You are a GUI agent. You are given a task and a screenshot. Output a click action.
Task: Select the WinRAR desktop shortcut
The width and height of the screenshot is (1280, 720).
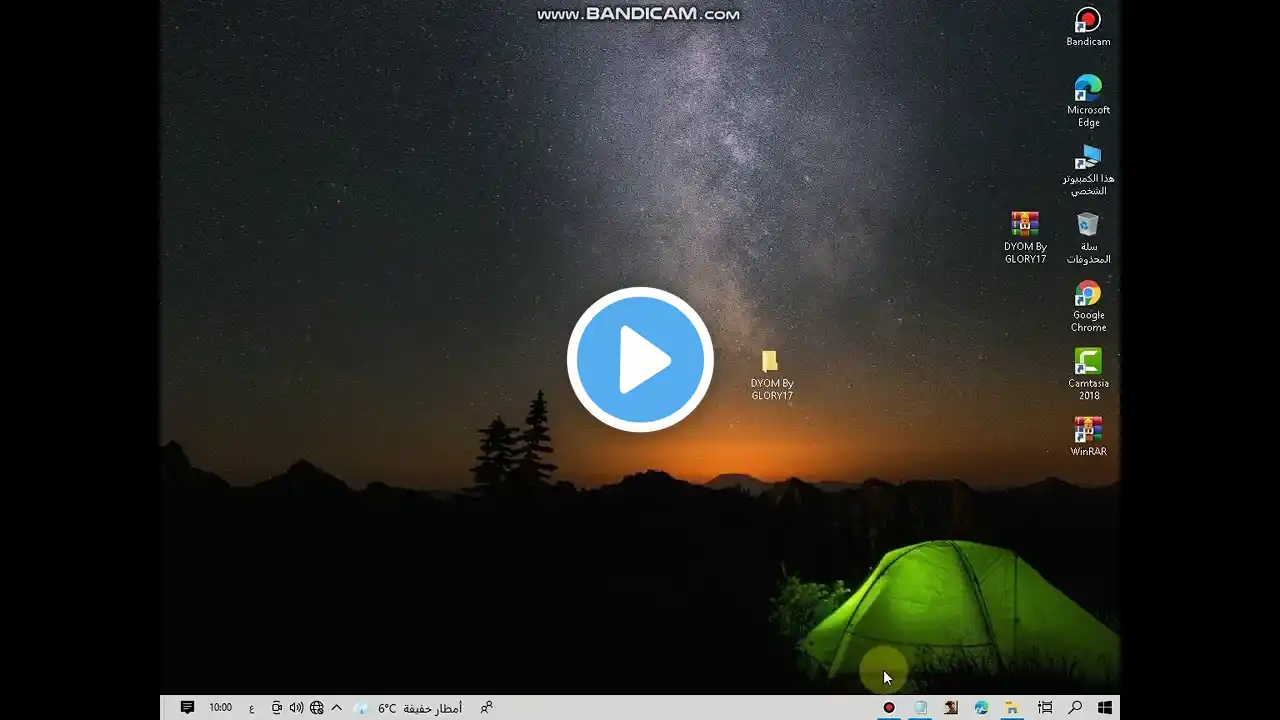1088,436
